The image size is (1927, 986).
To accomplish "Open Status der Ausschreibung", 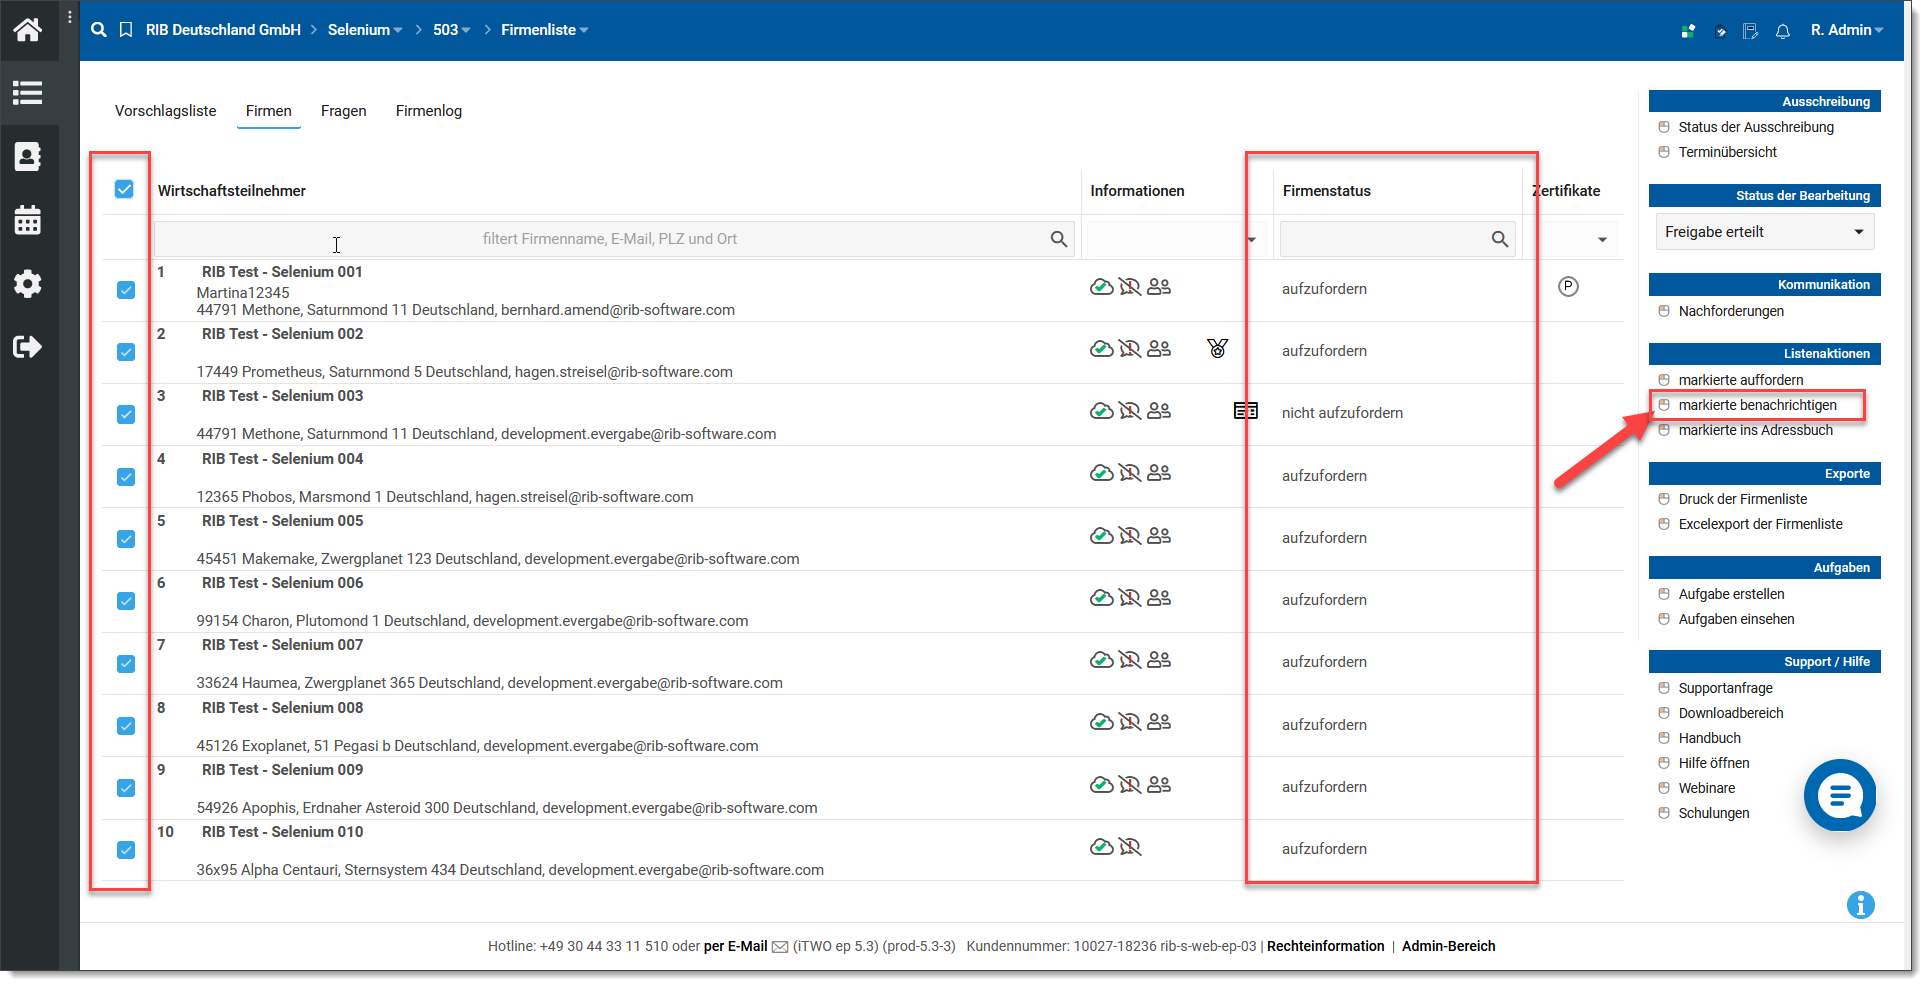I will point(1756,127).
